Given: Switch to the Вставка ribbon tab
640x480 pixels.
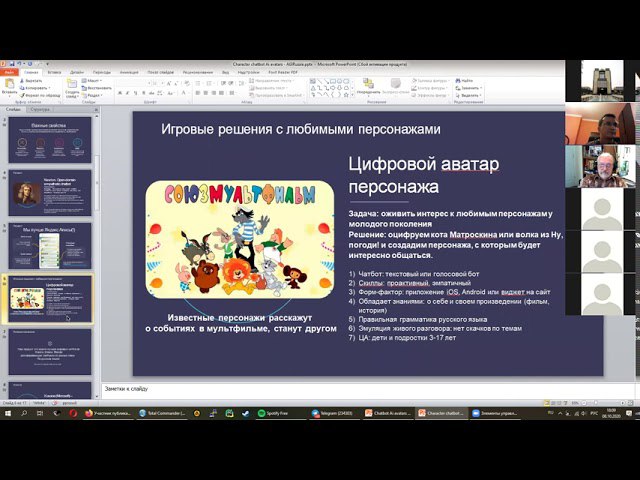Looking at the screenshot, I should click(54, 72).
